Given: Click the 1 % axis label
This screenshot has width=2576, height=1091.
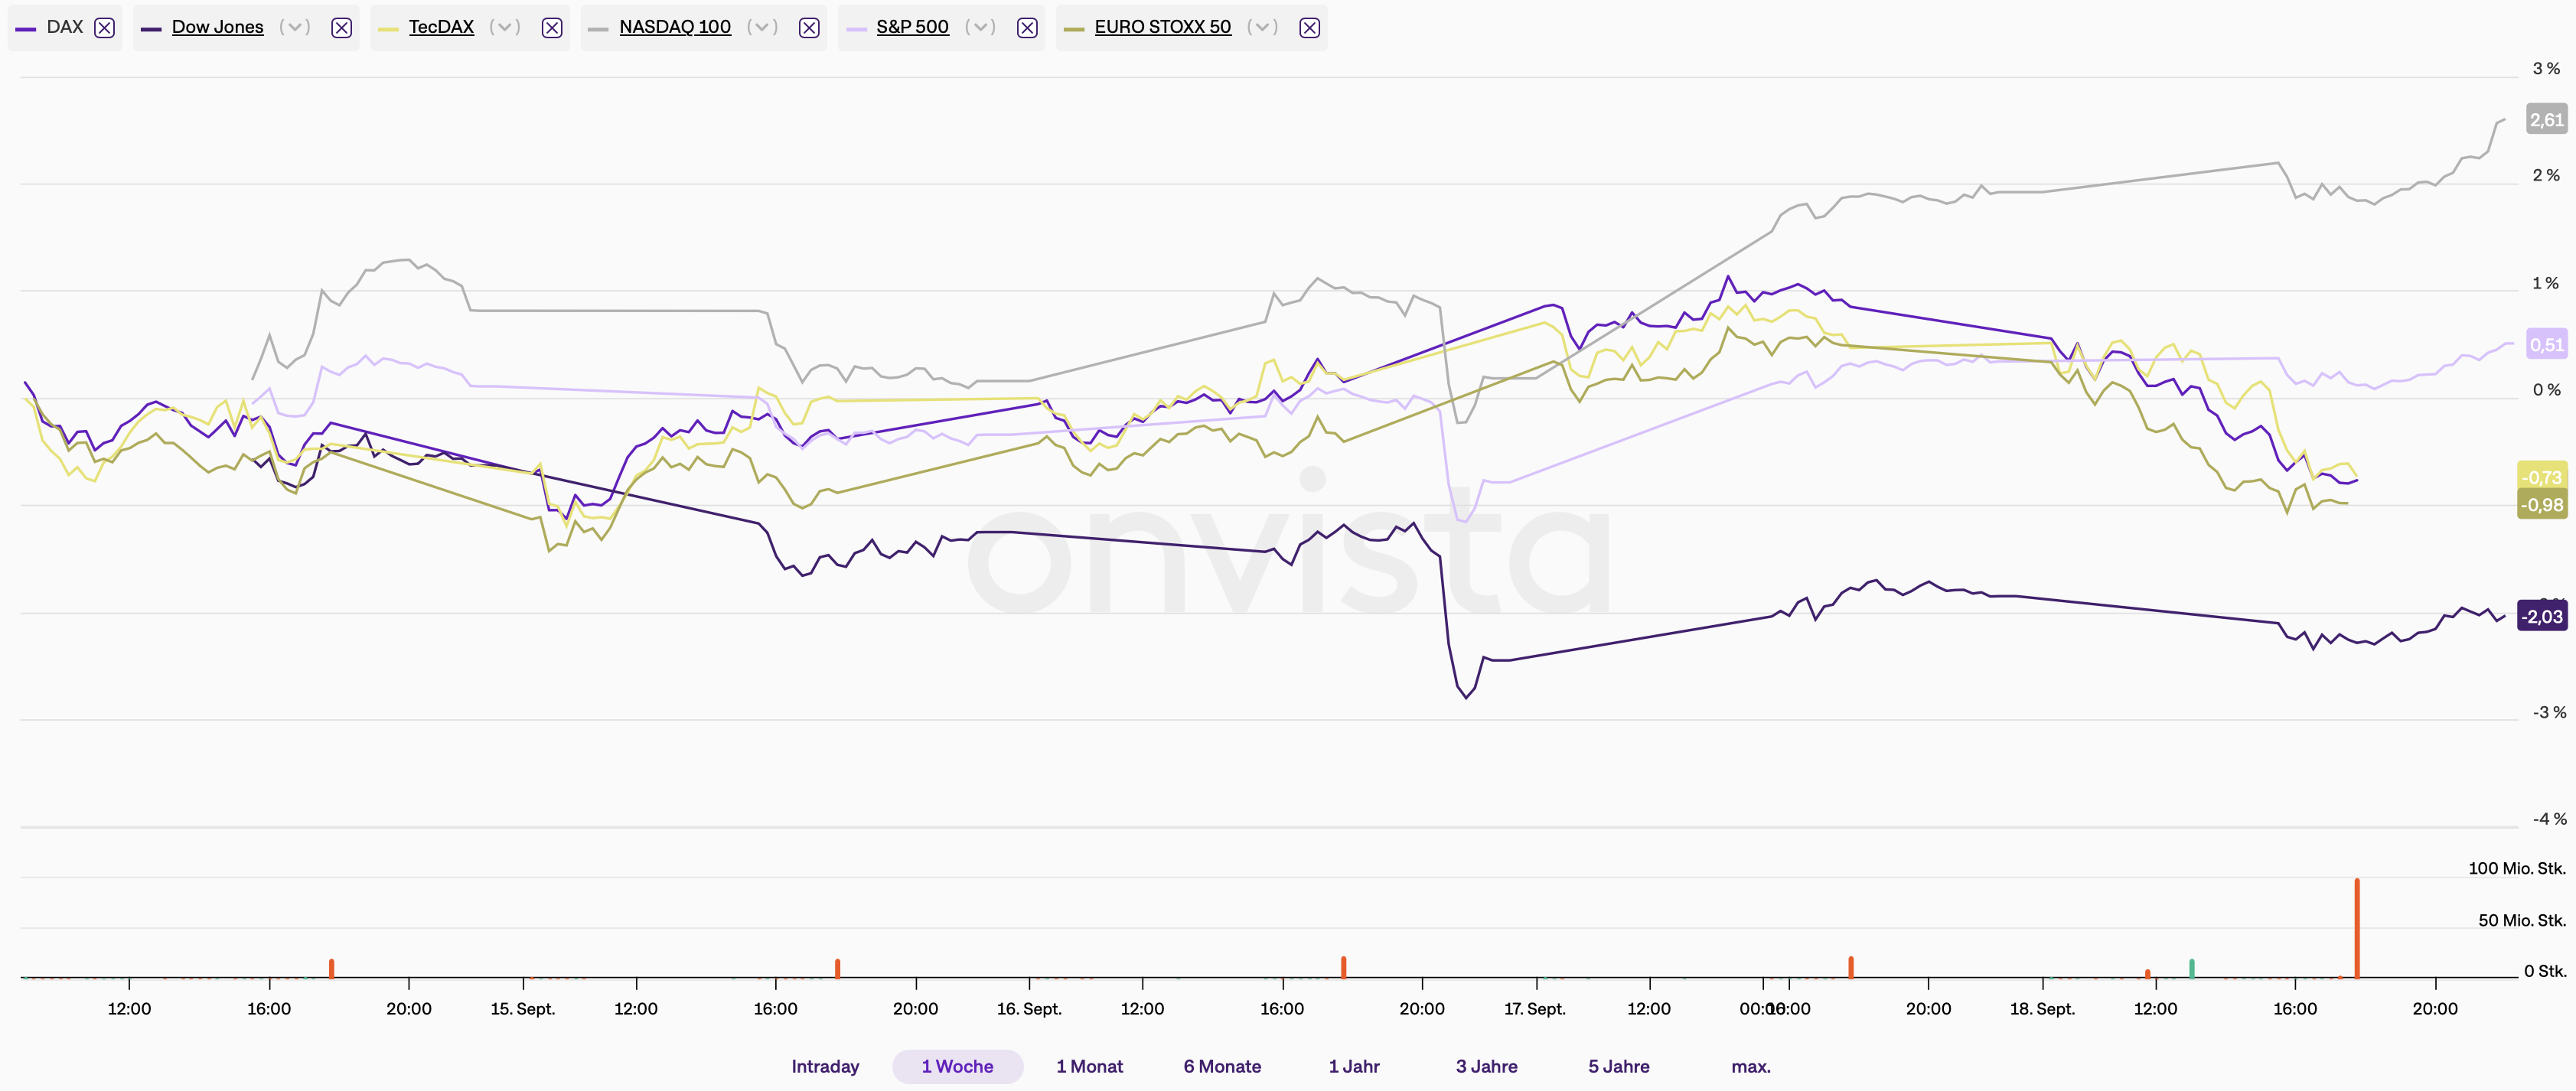Looking at the screenshot, I should 2546,283.
